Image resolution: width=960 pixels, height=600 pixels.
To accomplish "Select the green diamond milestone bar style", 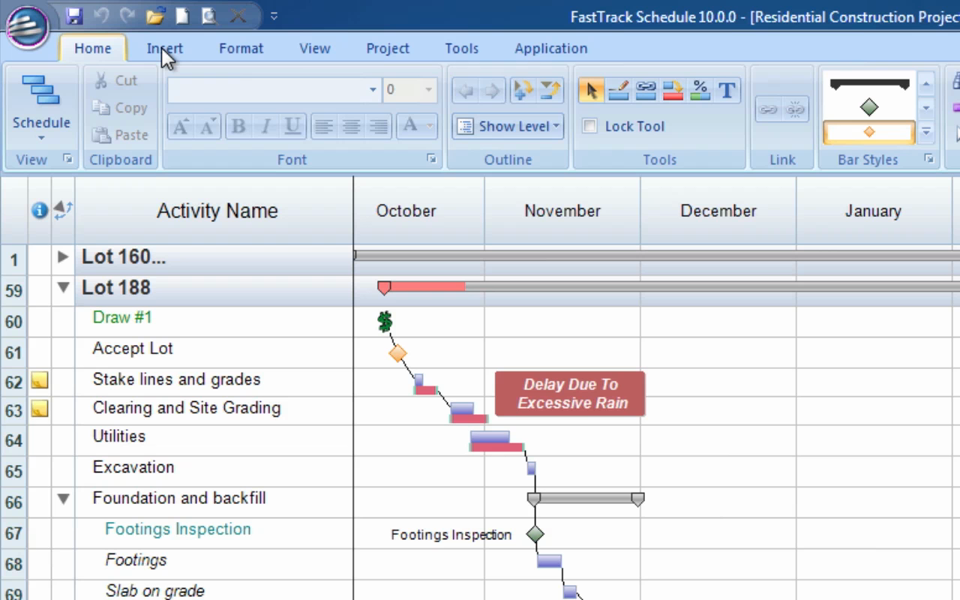I will tap(869, 107).
